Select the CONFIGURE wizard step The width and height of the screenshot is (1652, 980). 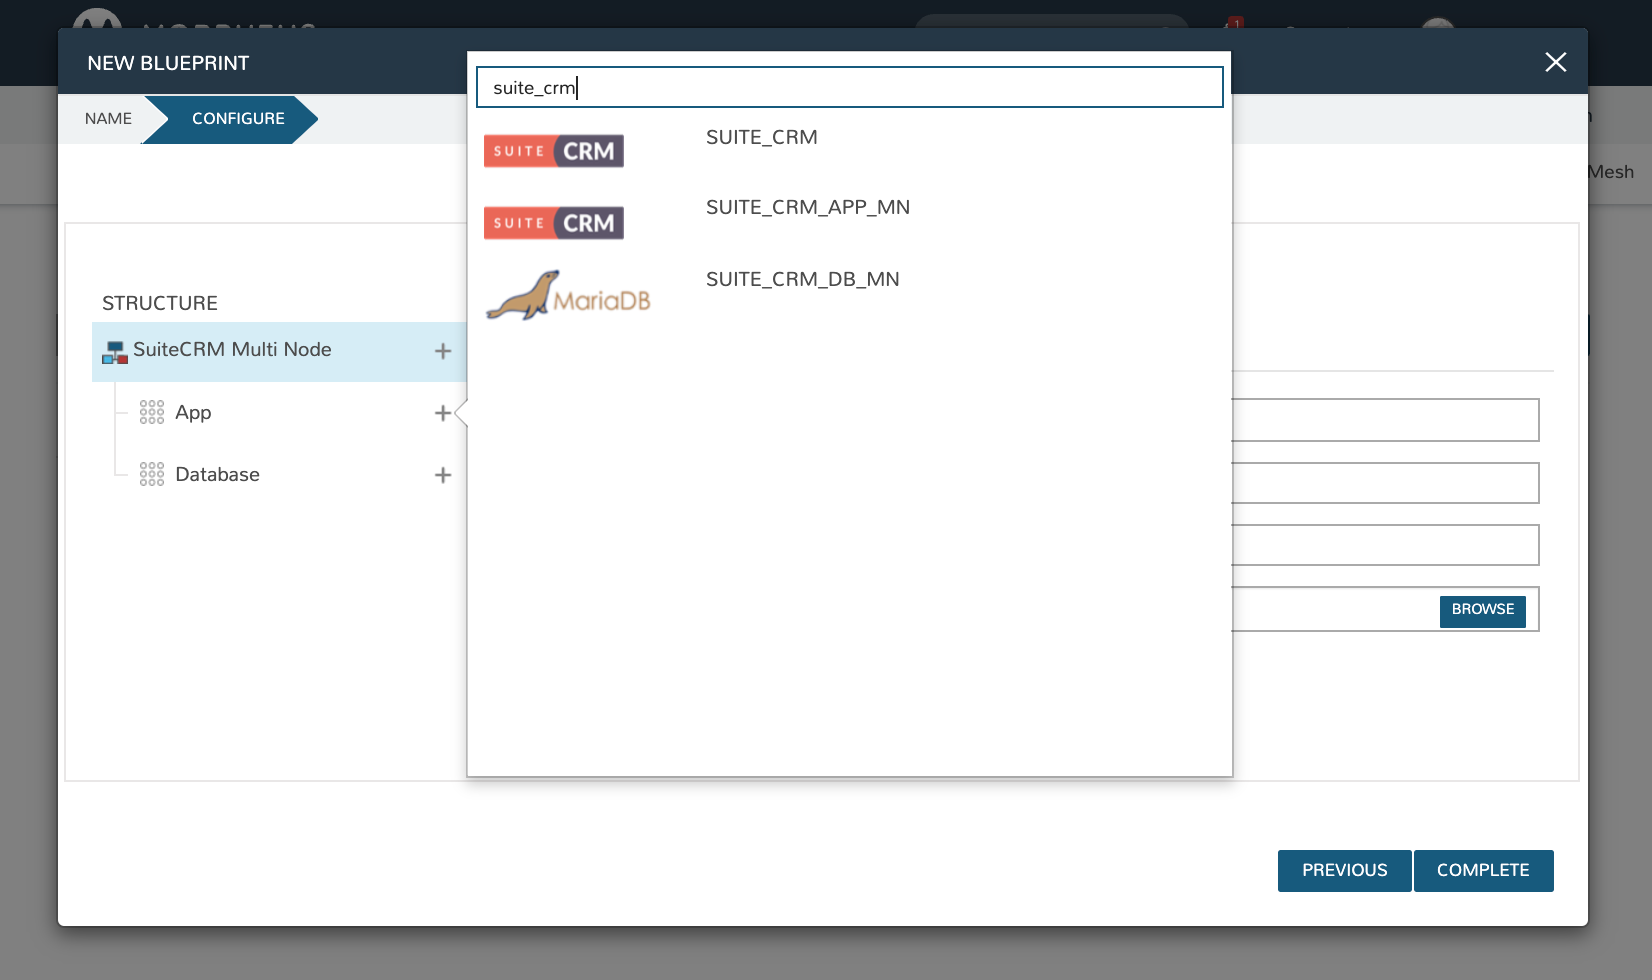(x=238, y=119)
